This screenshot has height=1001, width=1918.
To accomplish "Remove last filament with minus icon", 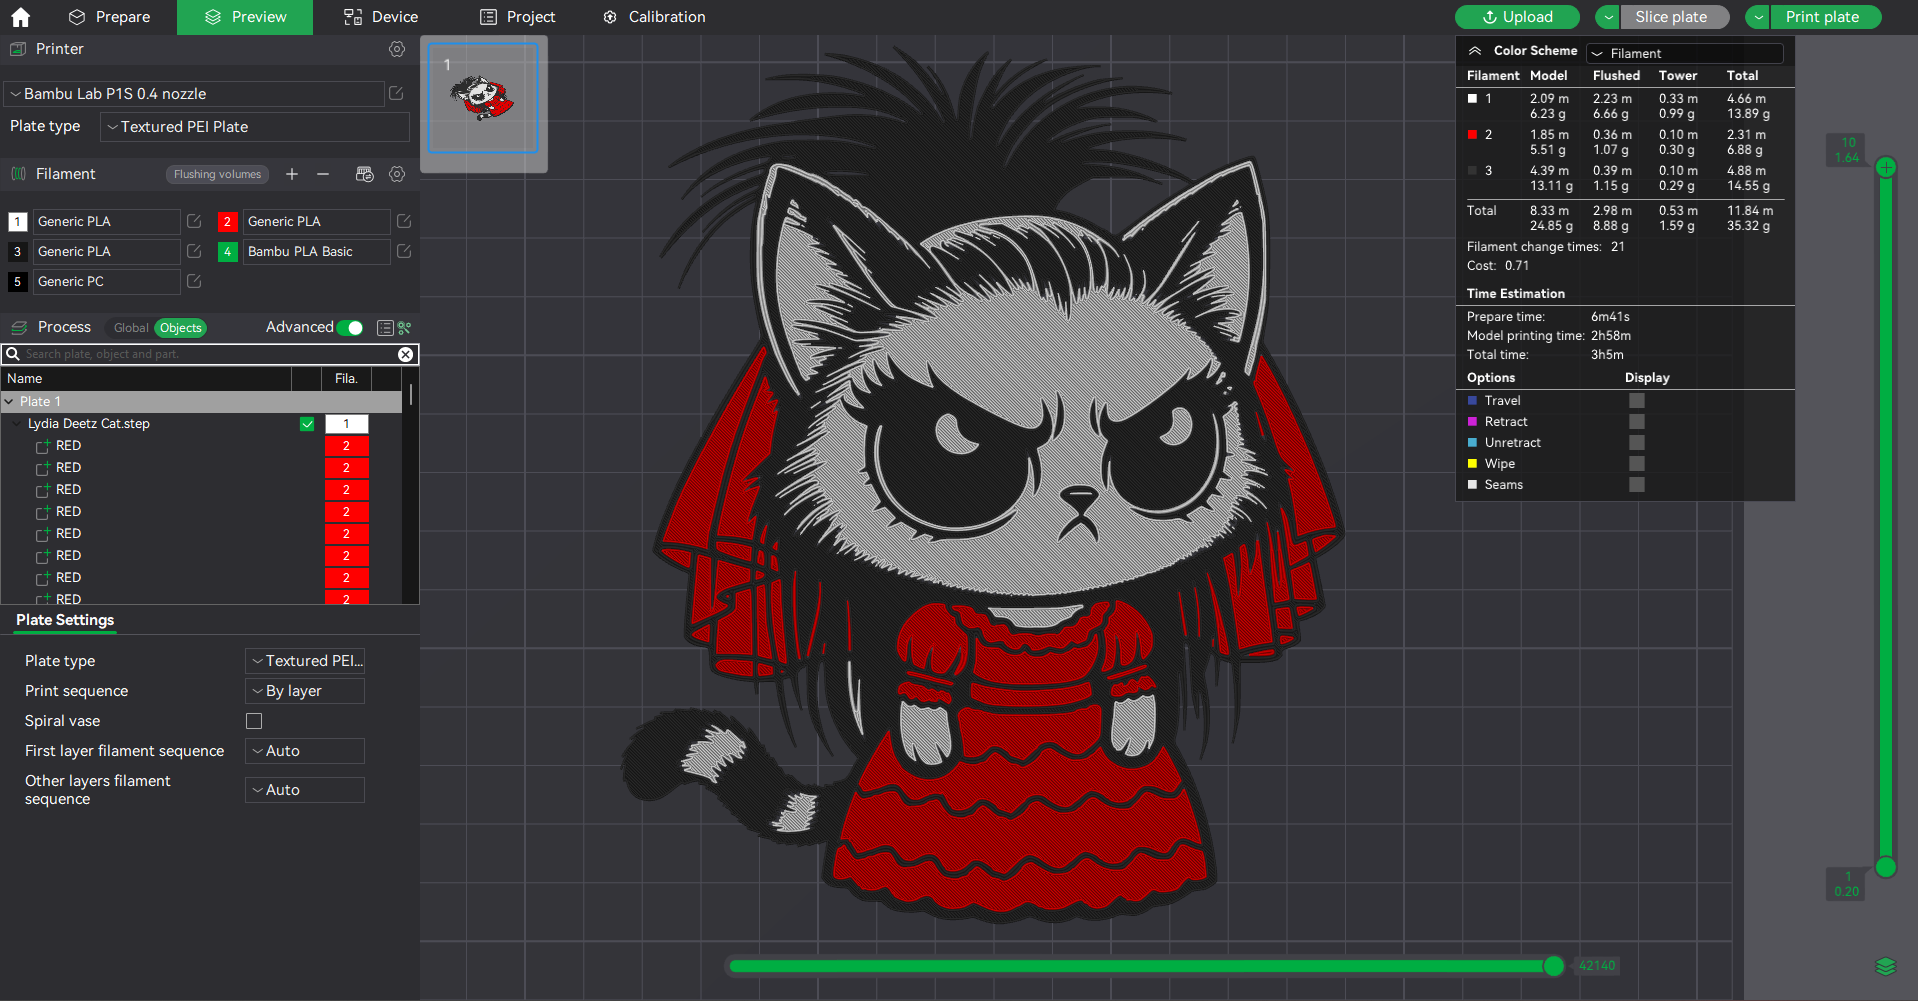I will click(323, 174).
